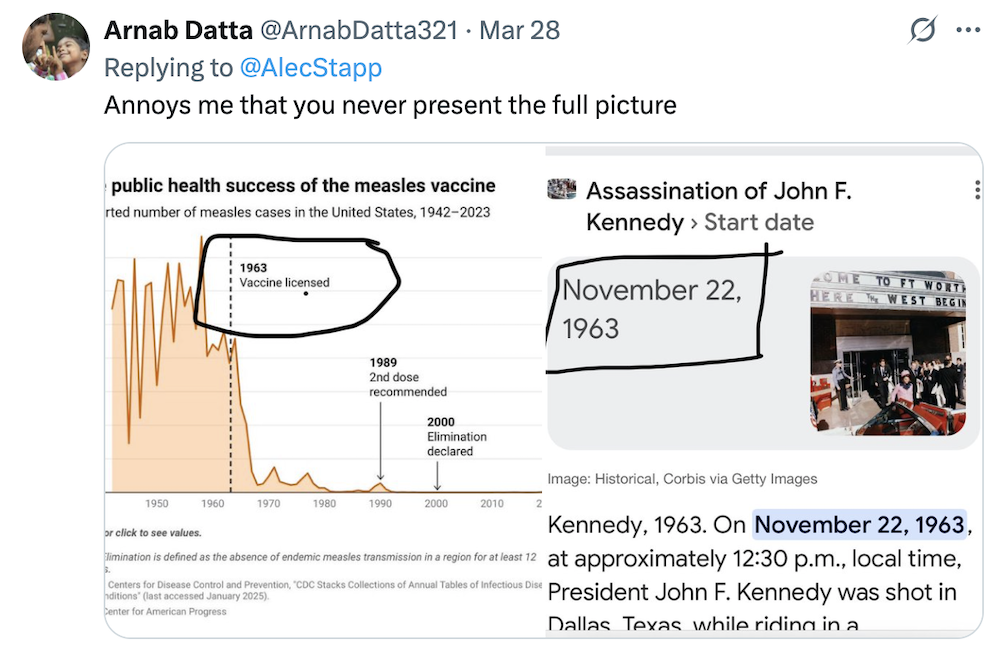
Task: Click the @AlecStapp reply mention
Action: 310,68
